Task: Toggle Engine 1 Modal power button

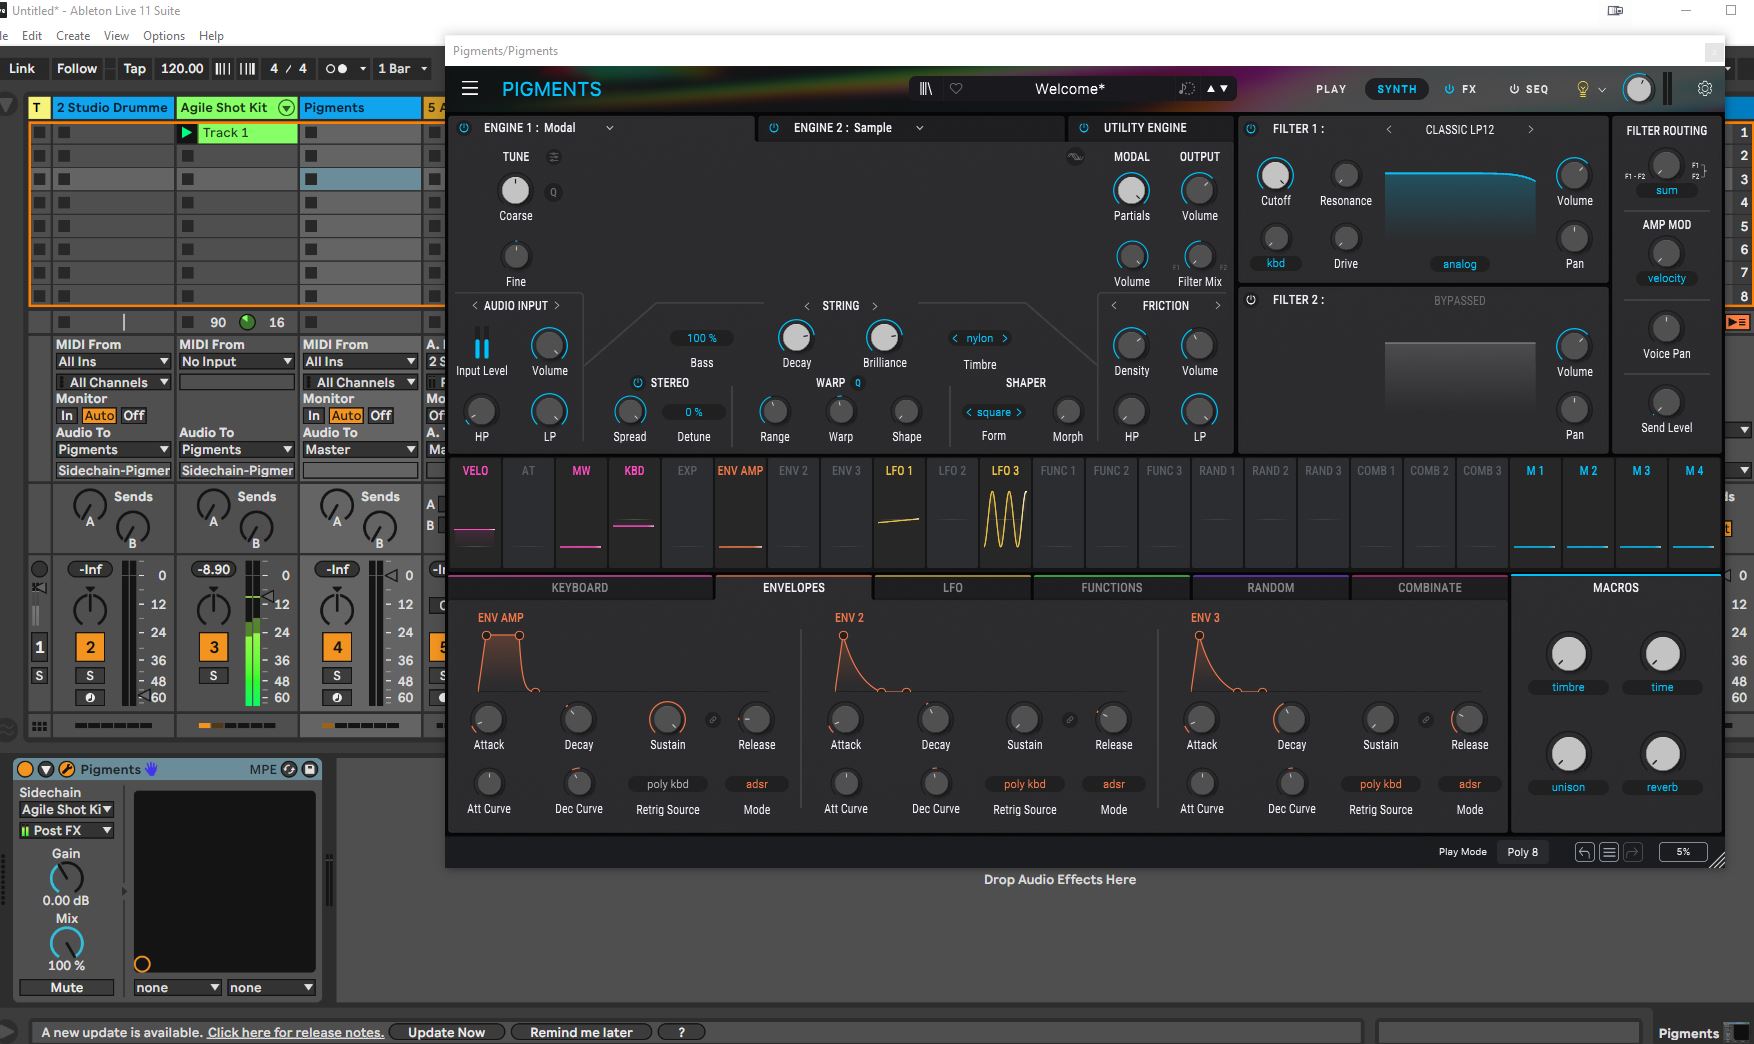Action: tap(464, 128)
